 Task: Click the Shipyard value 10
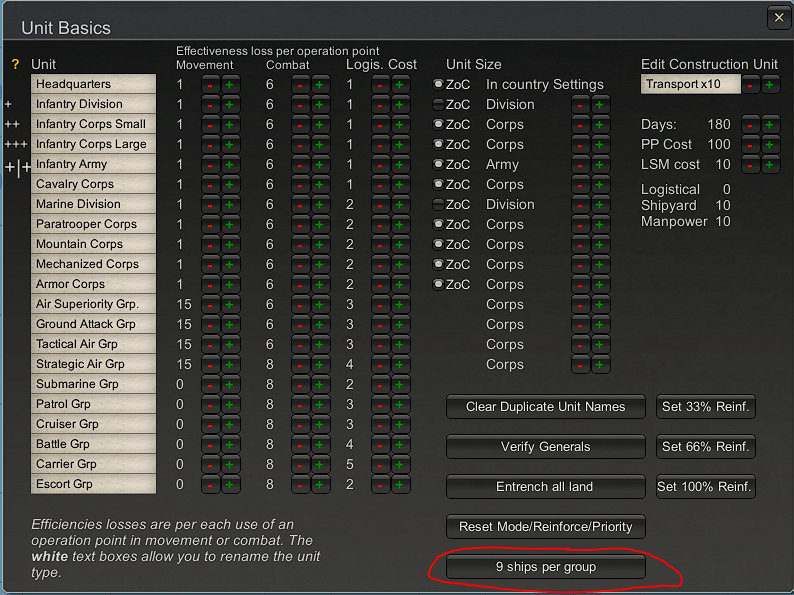click(x=723, y=206)
